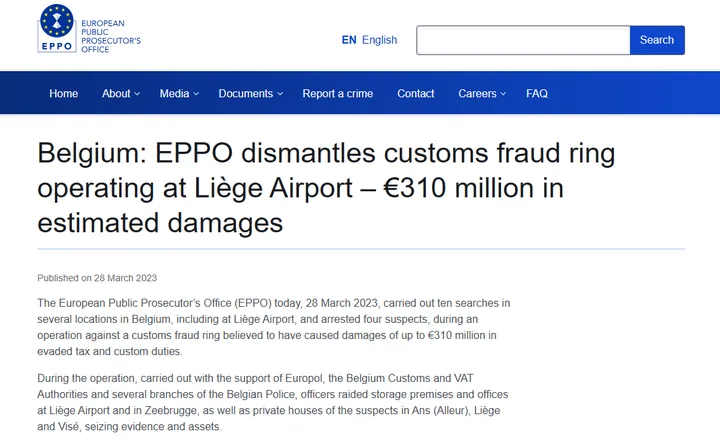This screenshot has height=437, width=720.
Task: Click the Published on 28 March 2023 date
Action: tap(97, 278)
